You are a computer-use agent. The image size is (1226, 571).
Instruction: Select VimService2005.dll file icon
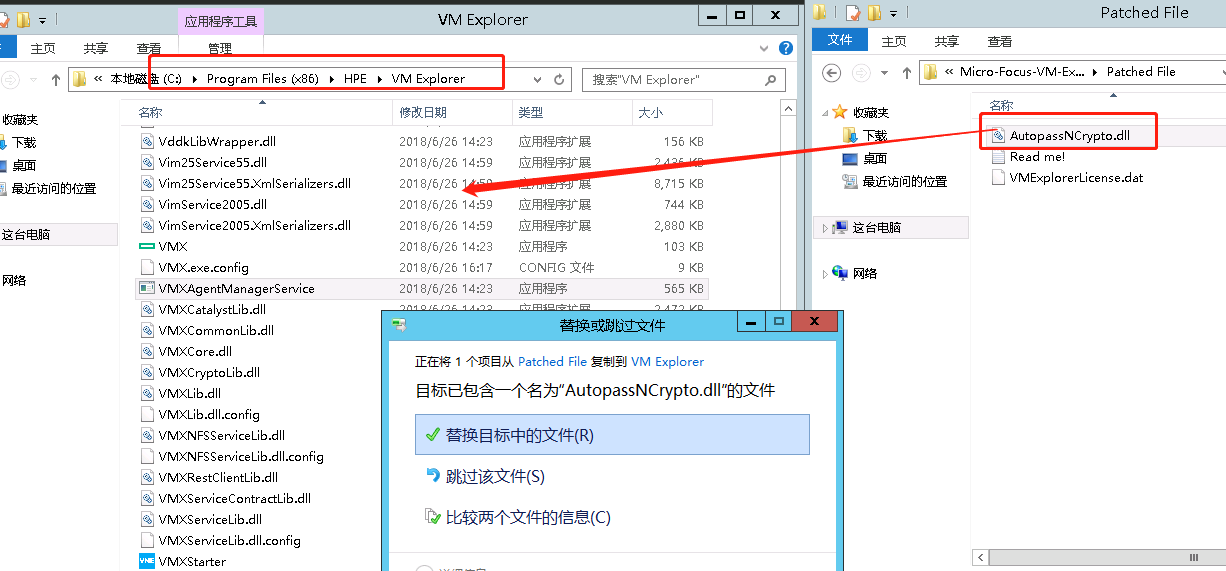click(147, 205)
